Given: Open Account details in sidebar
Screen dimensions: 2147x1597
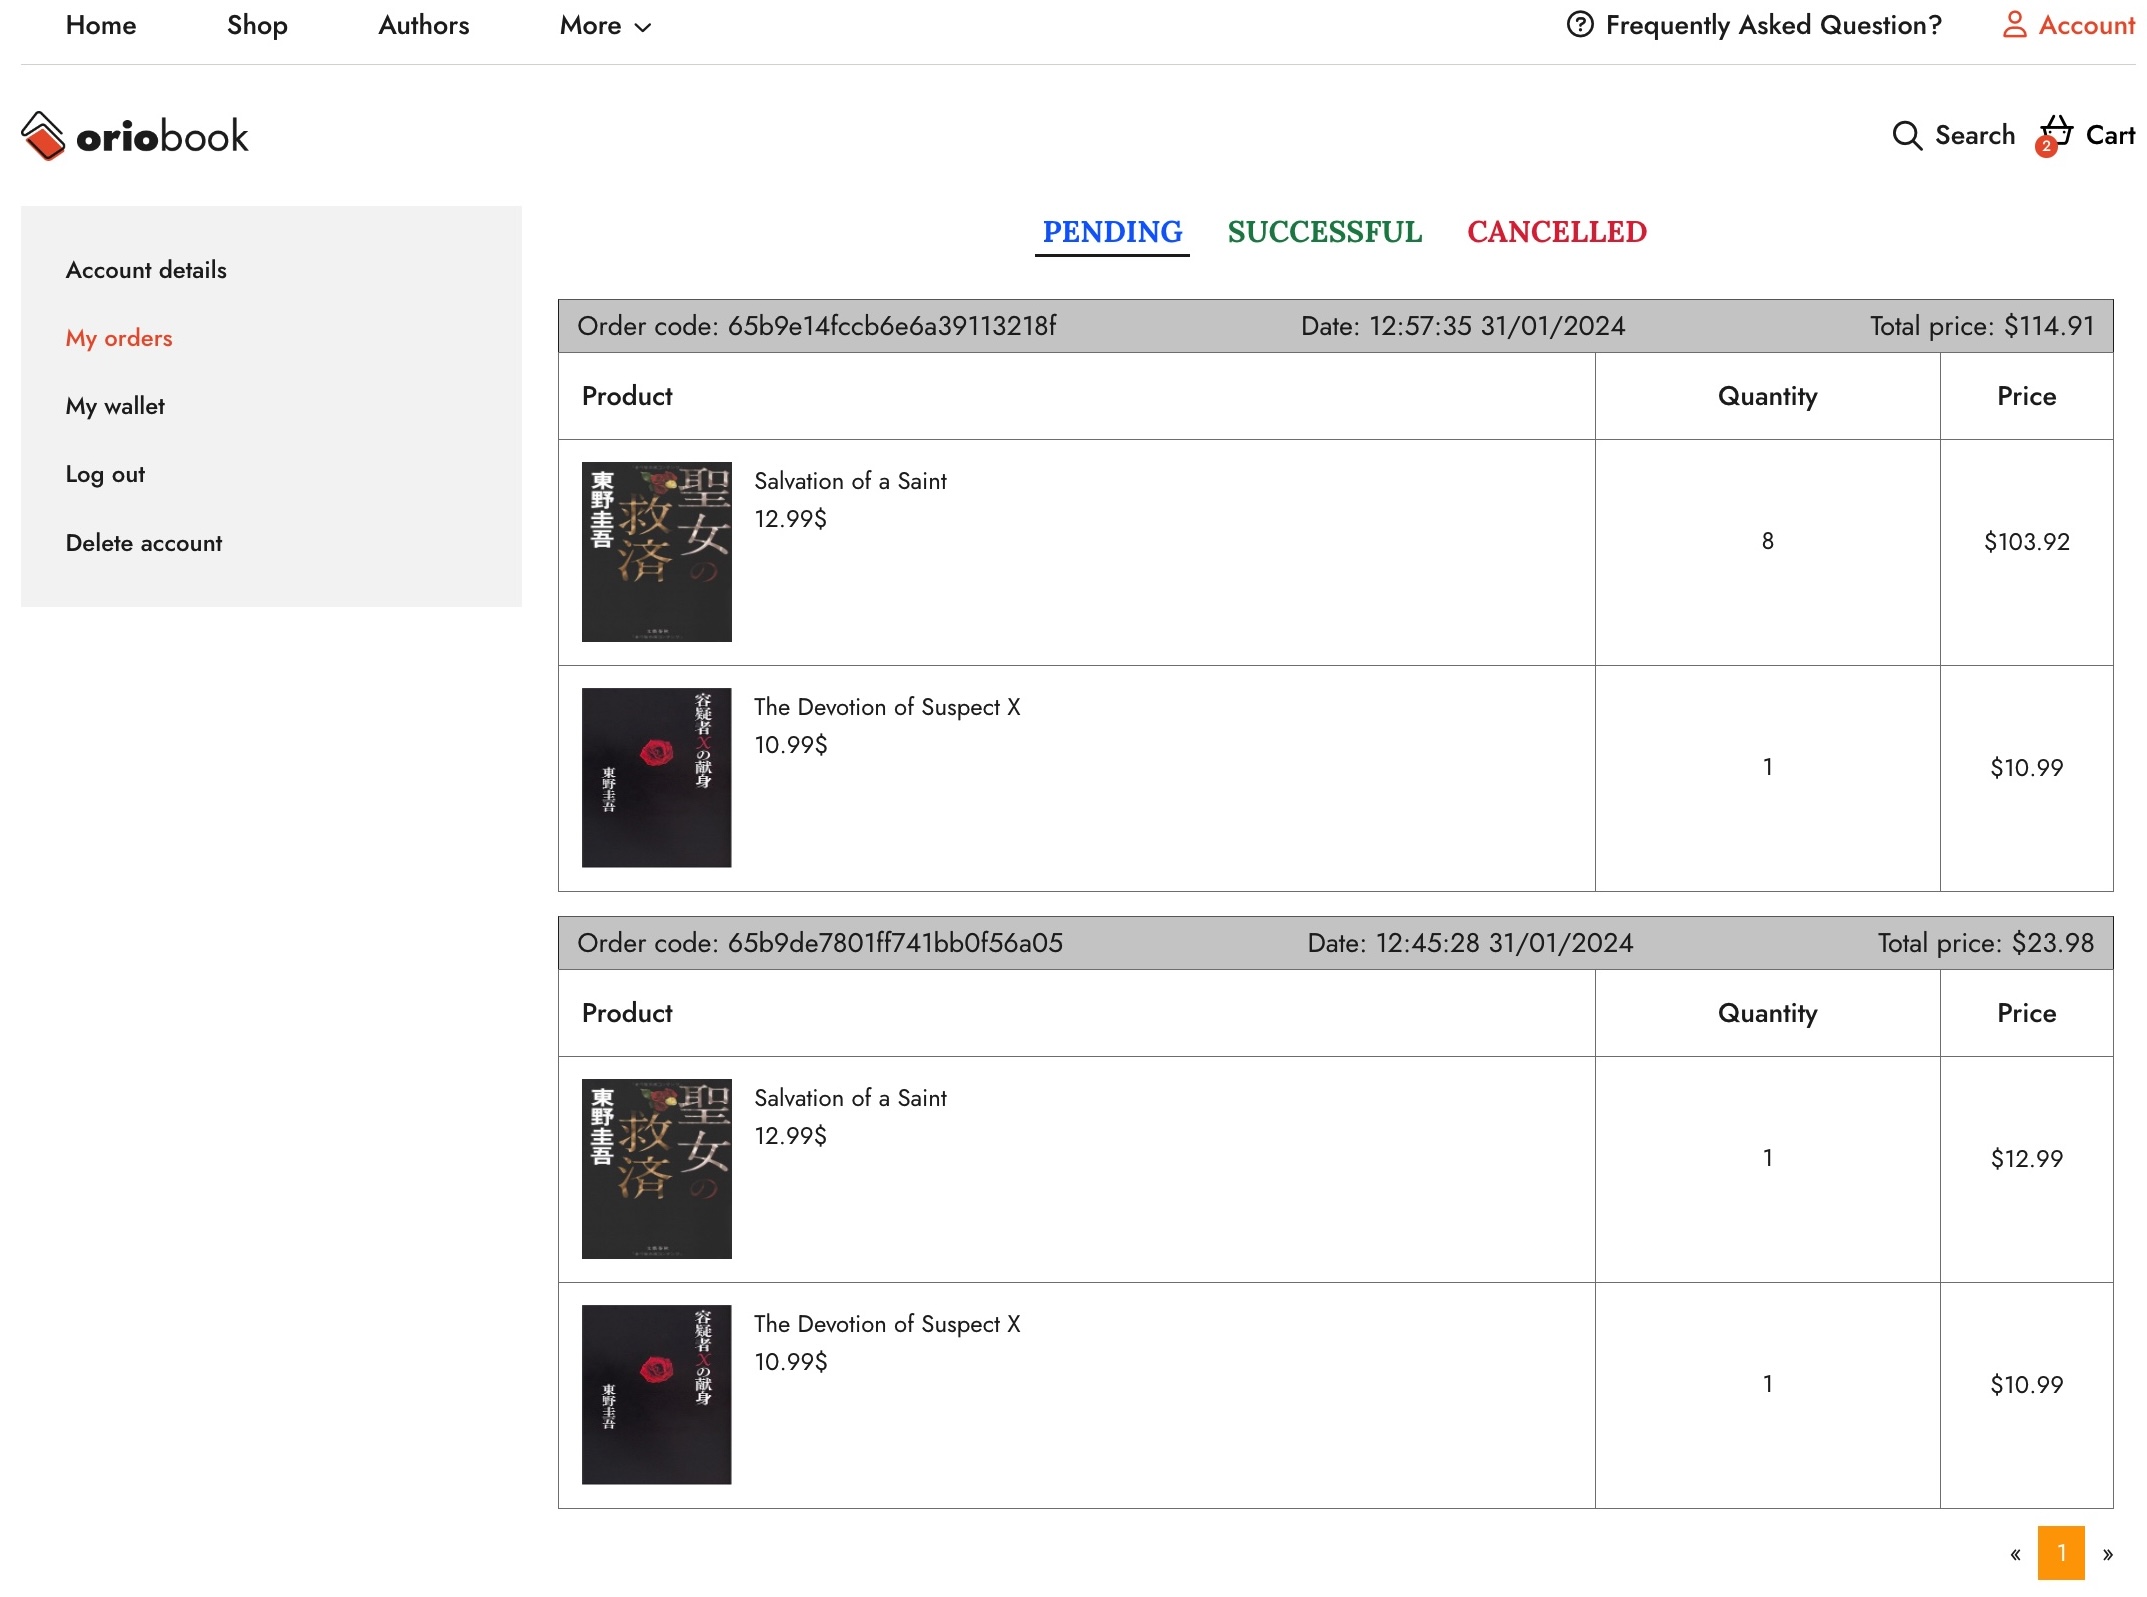Looking at the screenshot, I should 146,270.
